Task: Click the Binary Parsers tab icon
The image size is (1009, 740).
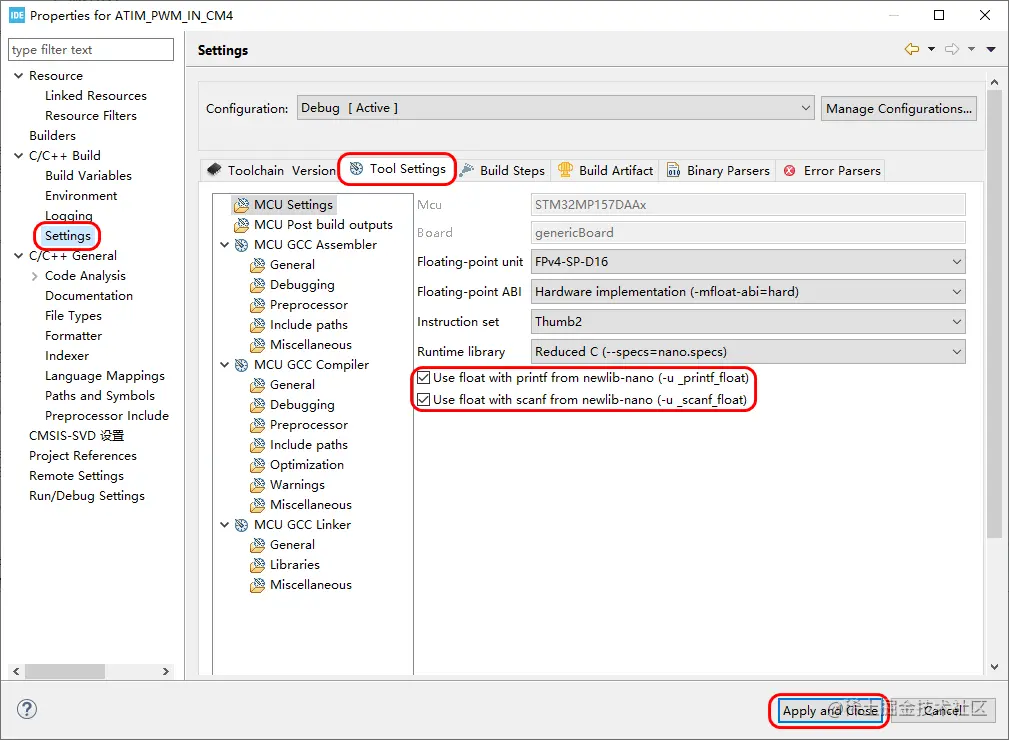Action: pyautogui.click(x=673, y=170)
